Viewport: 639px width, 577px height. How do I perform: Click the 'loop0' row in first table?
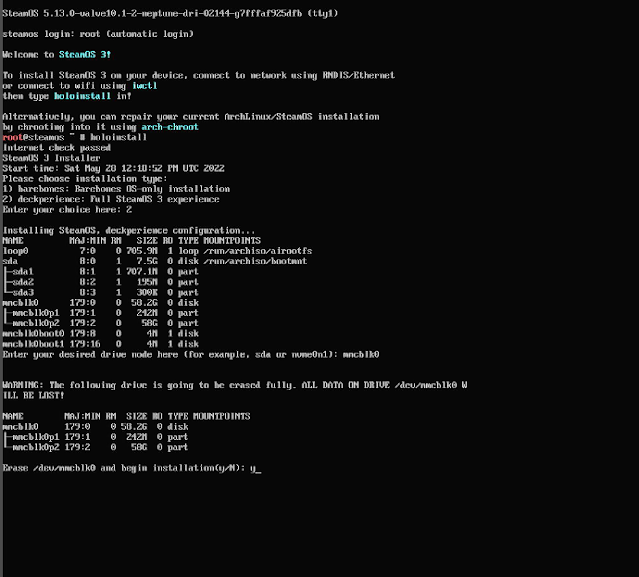[157, 251]
